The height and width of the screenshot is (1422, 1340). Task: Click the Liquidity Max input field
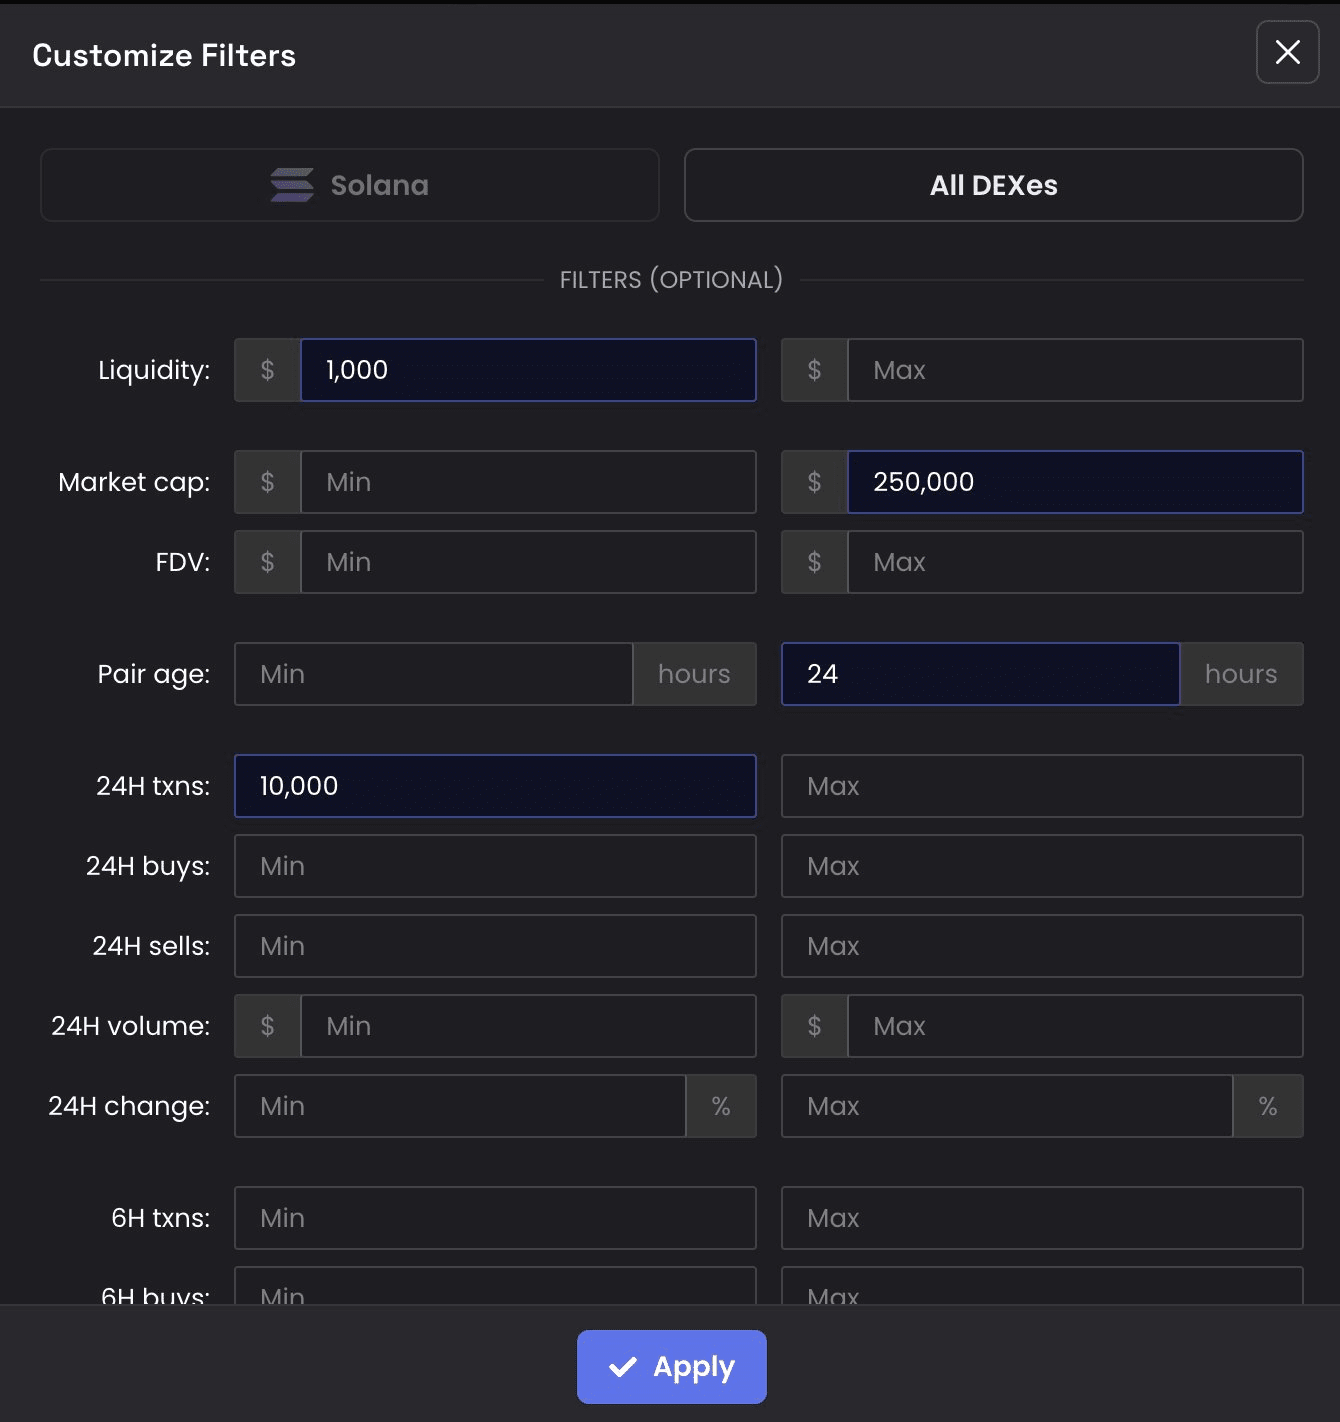(x=1074, y=370)
